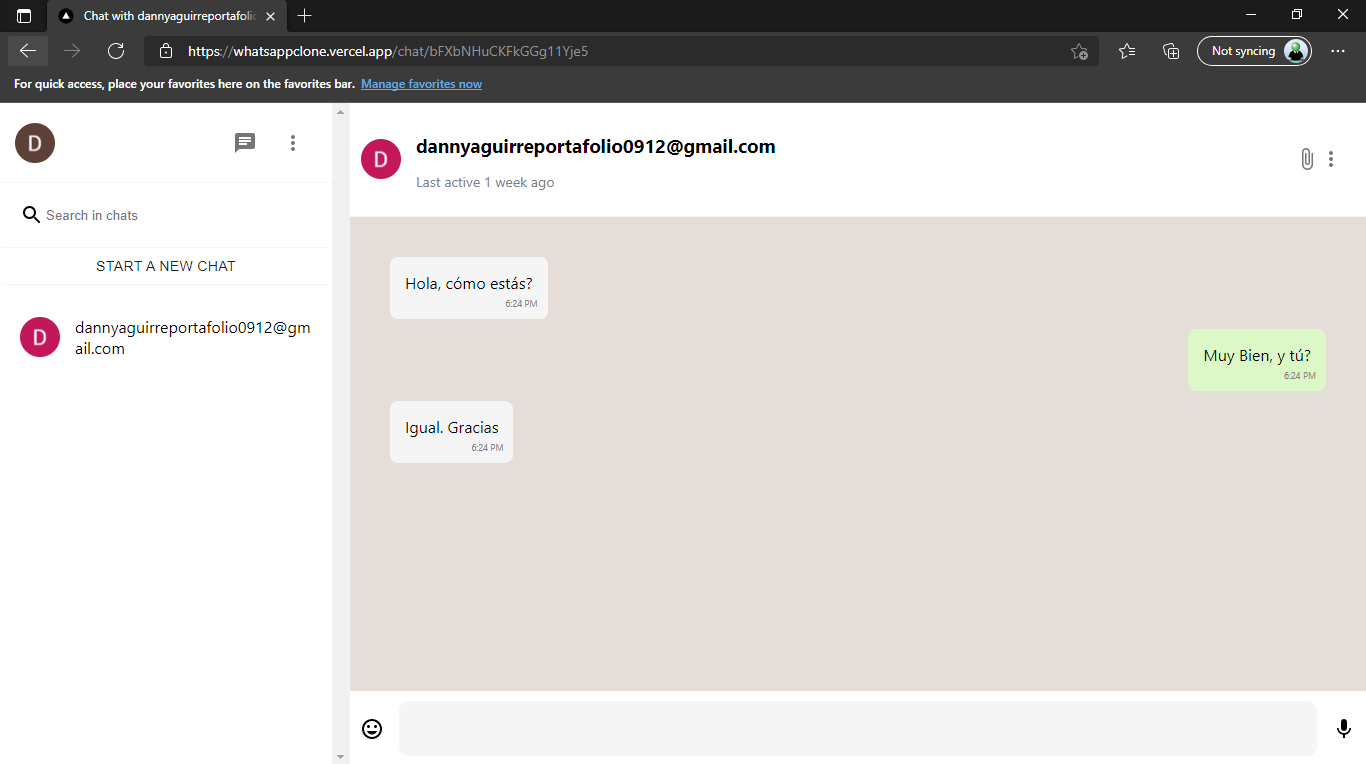Image resolution: width=1366 pixels, height=764 pixels.
Task: Open the new chat message icon
Action: [245, 143]
